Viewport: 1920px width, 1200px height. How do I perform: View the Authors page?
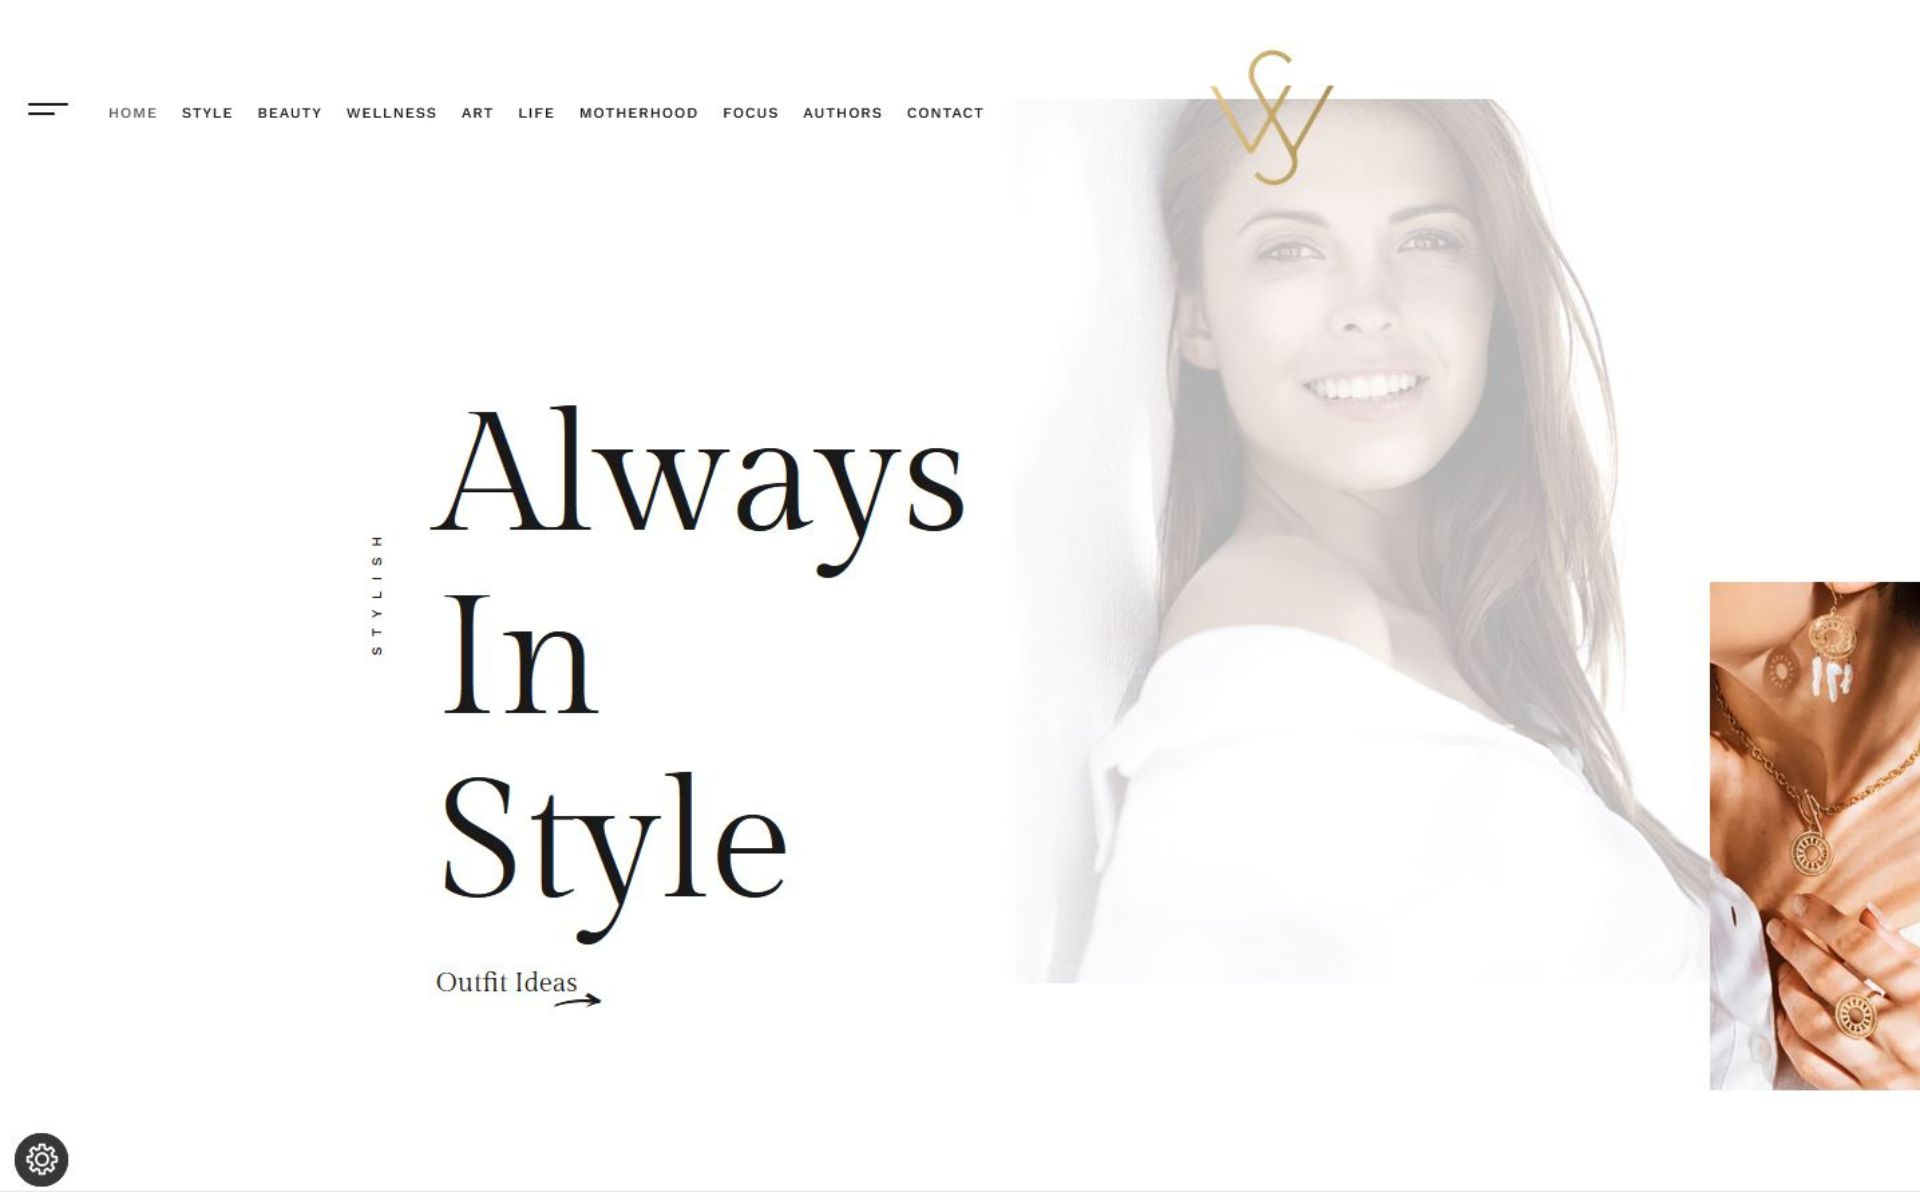click(842, 113)
